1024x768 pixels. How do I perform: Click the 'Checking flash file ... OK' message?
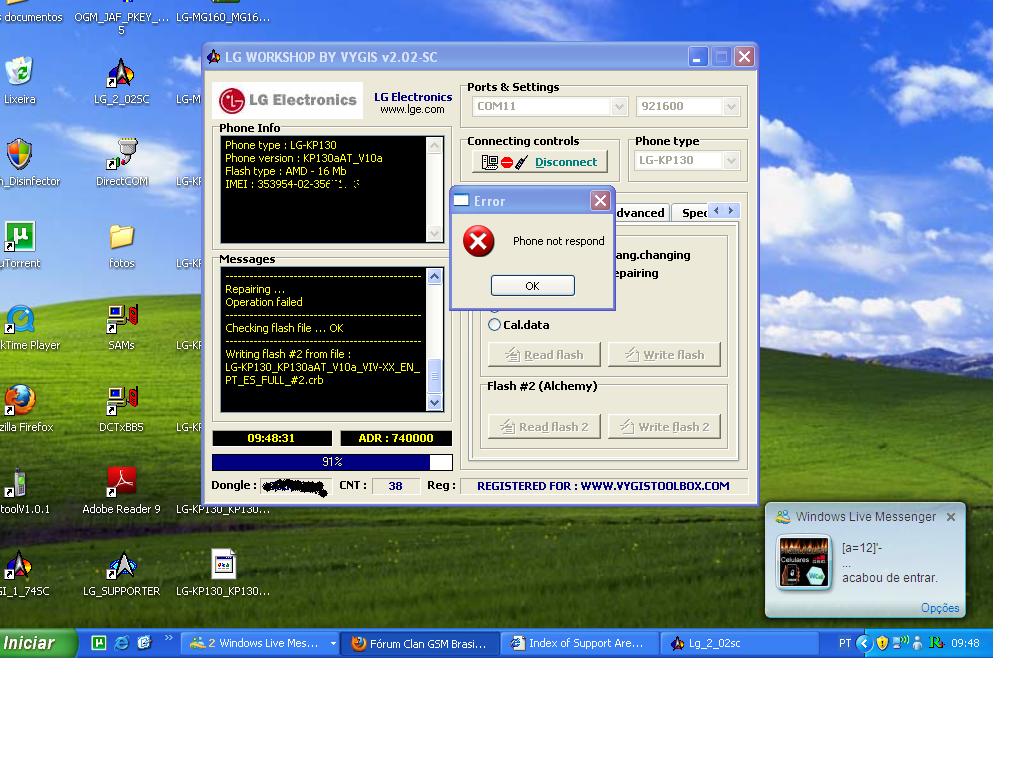point(284,328)
